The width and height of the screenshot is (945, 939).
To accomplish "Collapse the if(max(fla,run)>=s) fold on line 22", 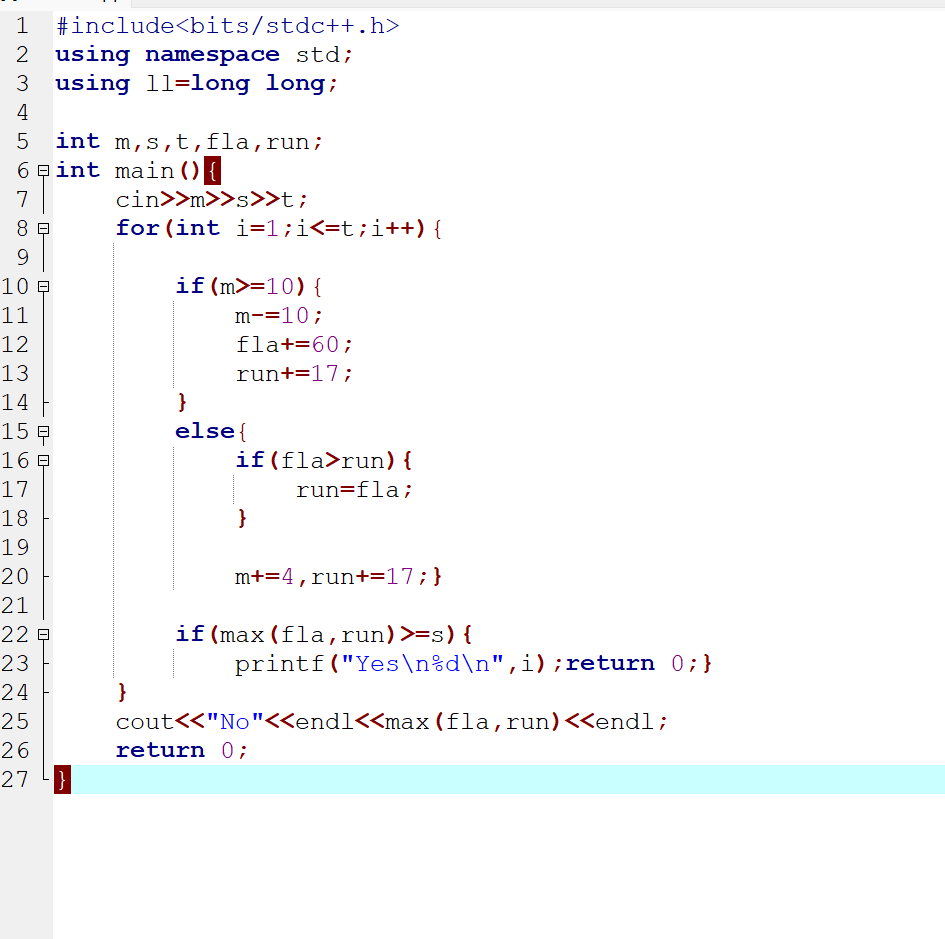I will 43,634.
